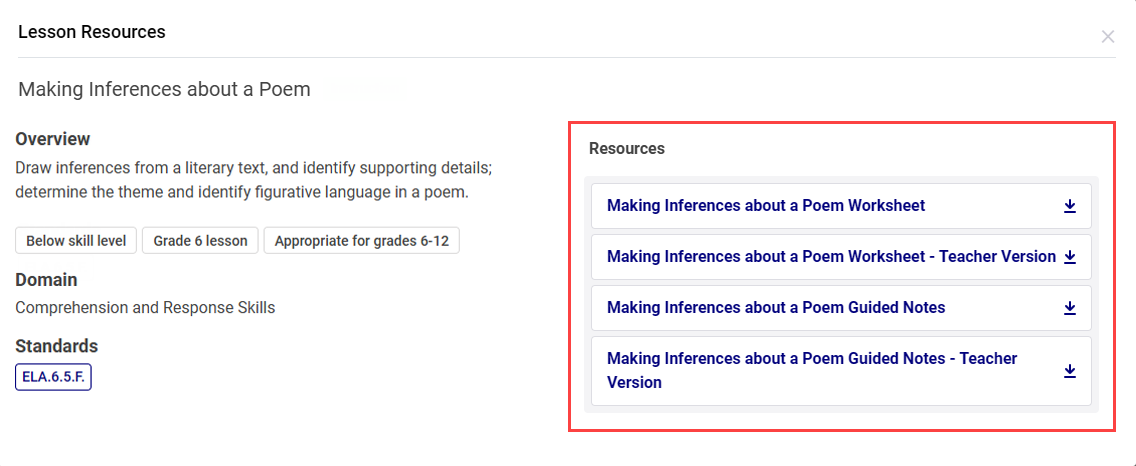
Task: Click download icon for Worksheet - Teacher Version
Action: pos(1069,257)
